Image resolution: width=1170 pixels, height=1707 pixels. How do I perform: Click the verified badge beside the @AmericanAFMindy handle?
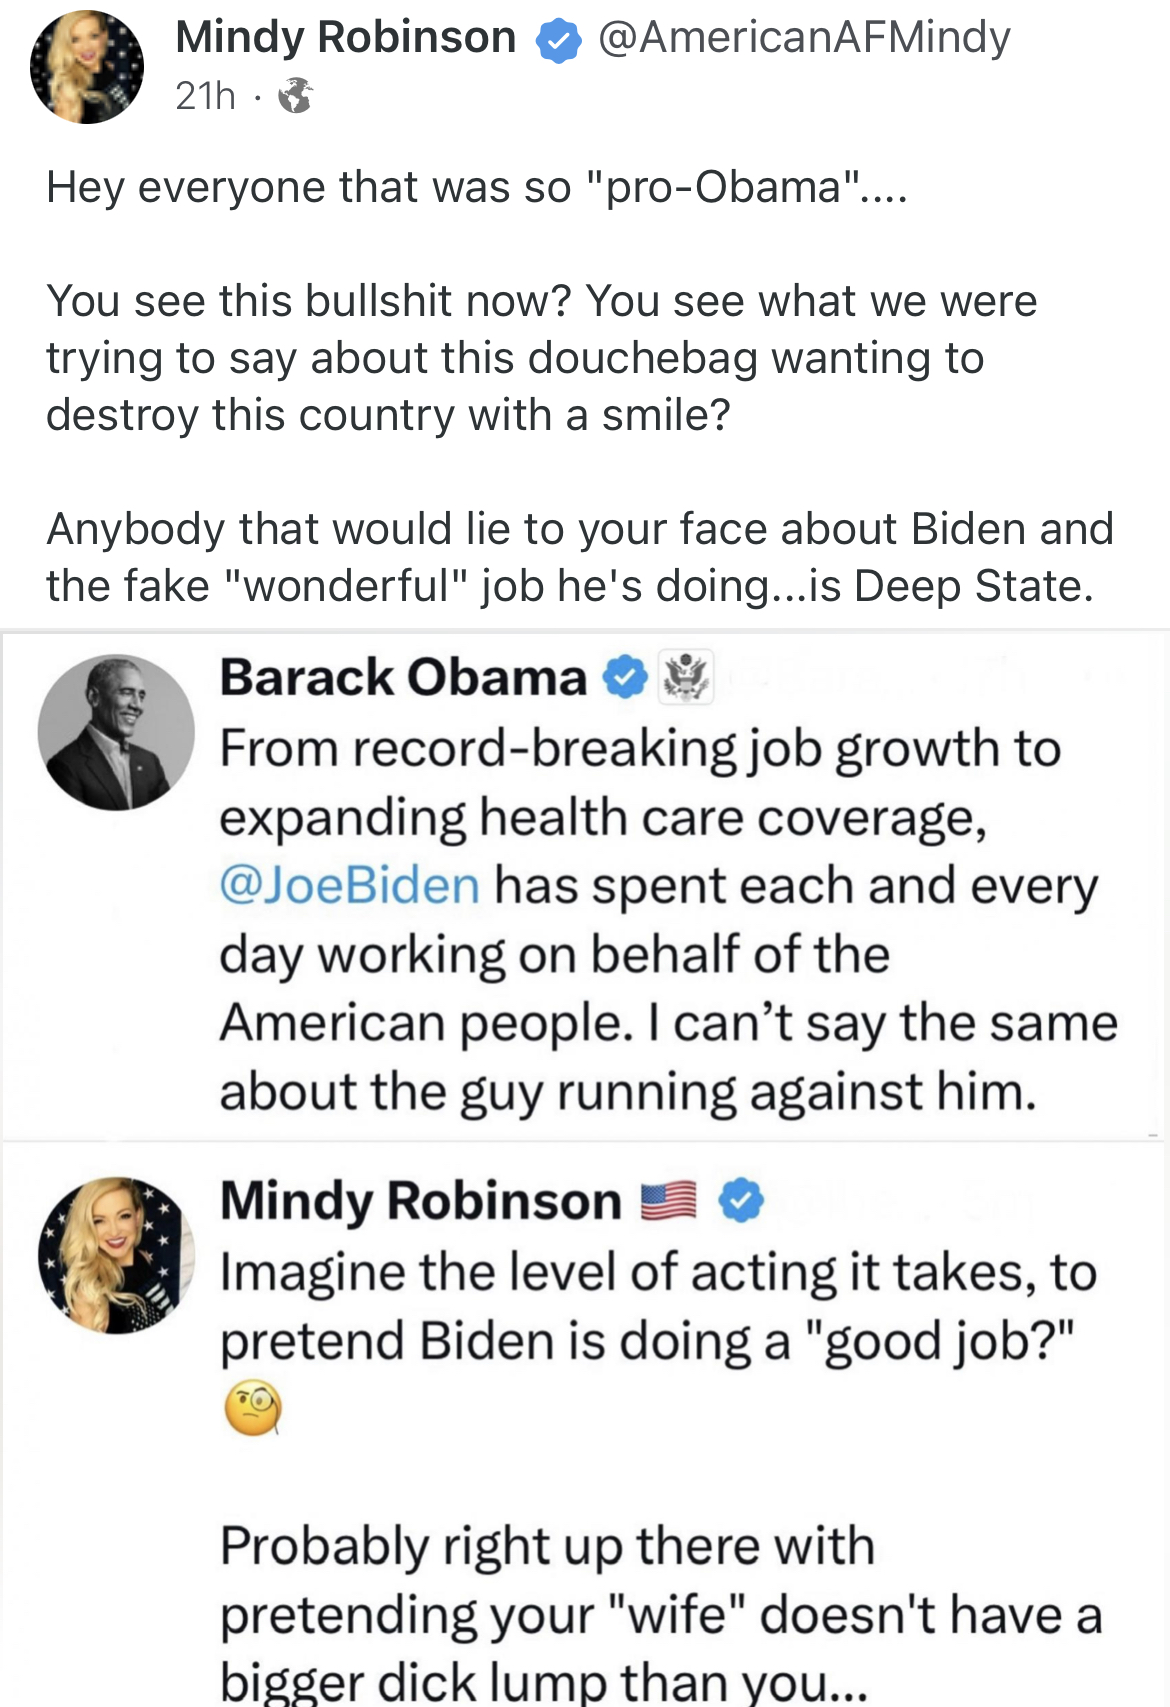558,41
